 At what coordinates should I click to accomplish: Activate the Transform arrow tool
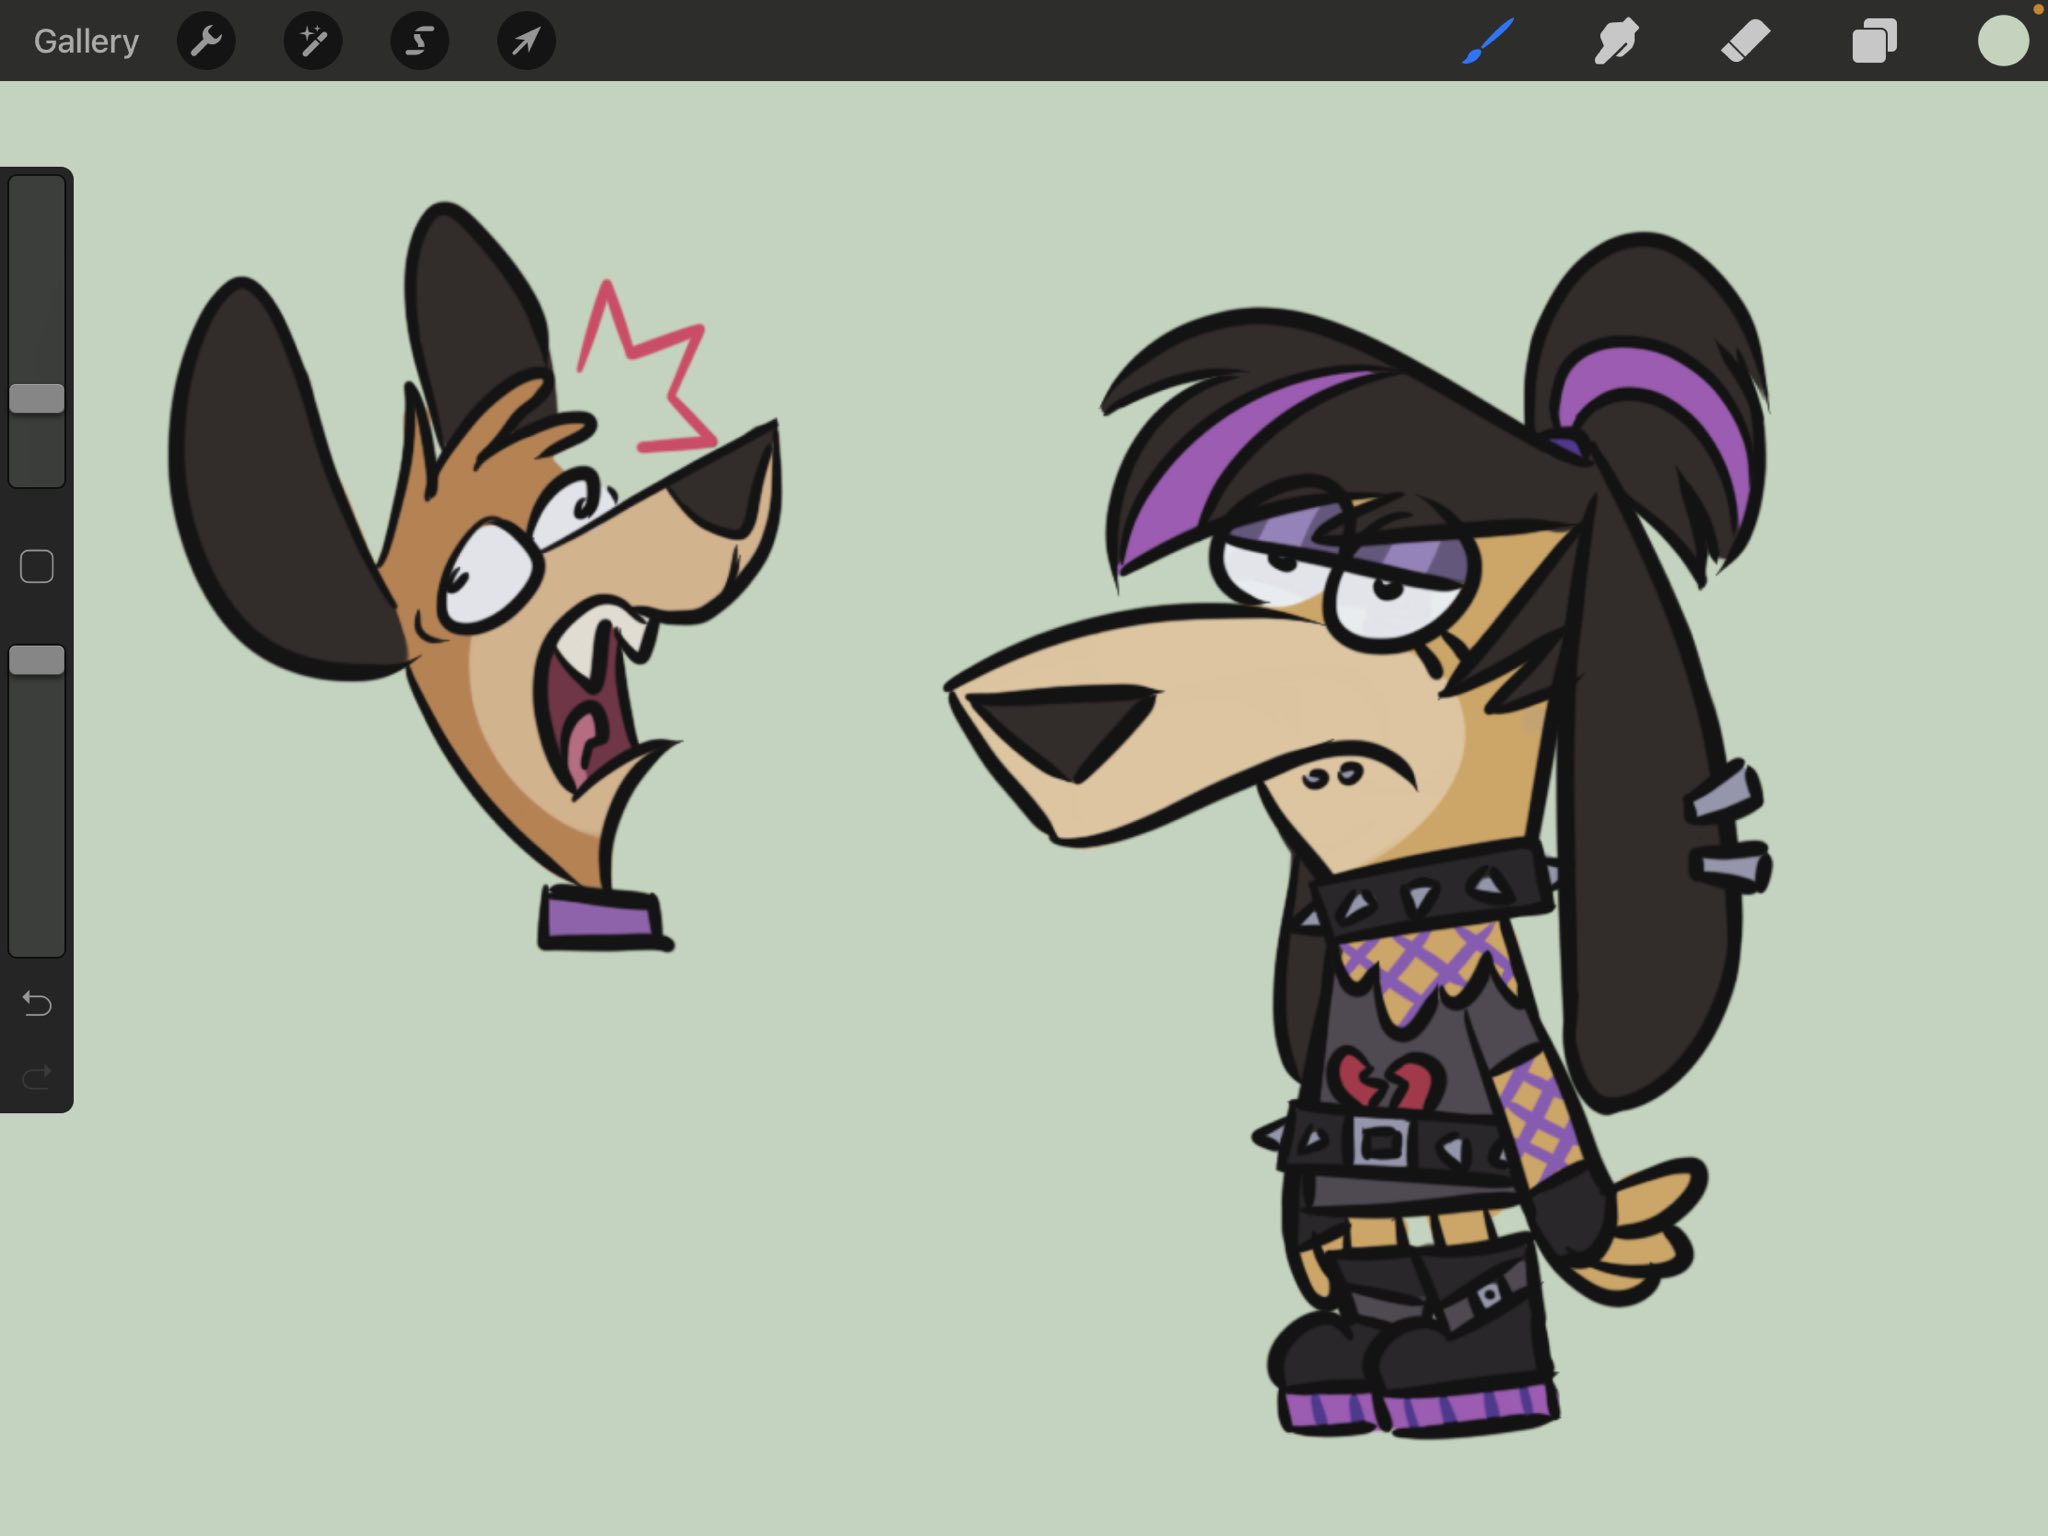point(526,41)
